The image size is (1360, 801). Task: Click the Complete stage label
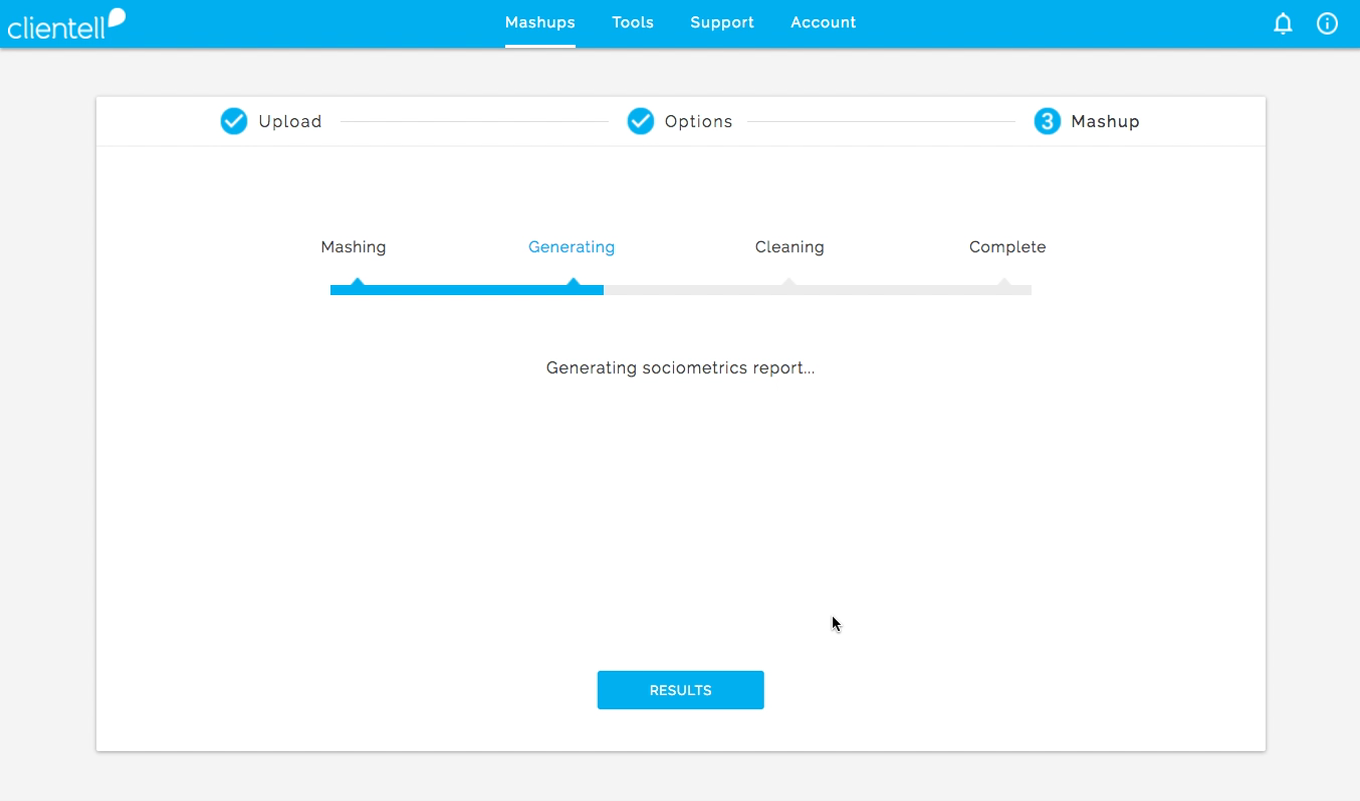[x=1007, y=247]
